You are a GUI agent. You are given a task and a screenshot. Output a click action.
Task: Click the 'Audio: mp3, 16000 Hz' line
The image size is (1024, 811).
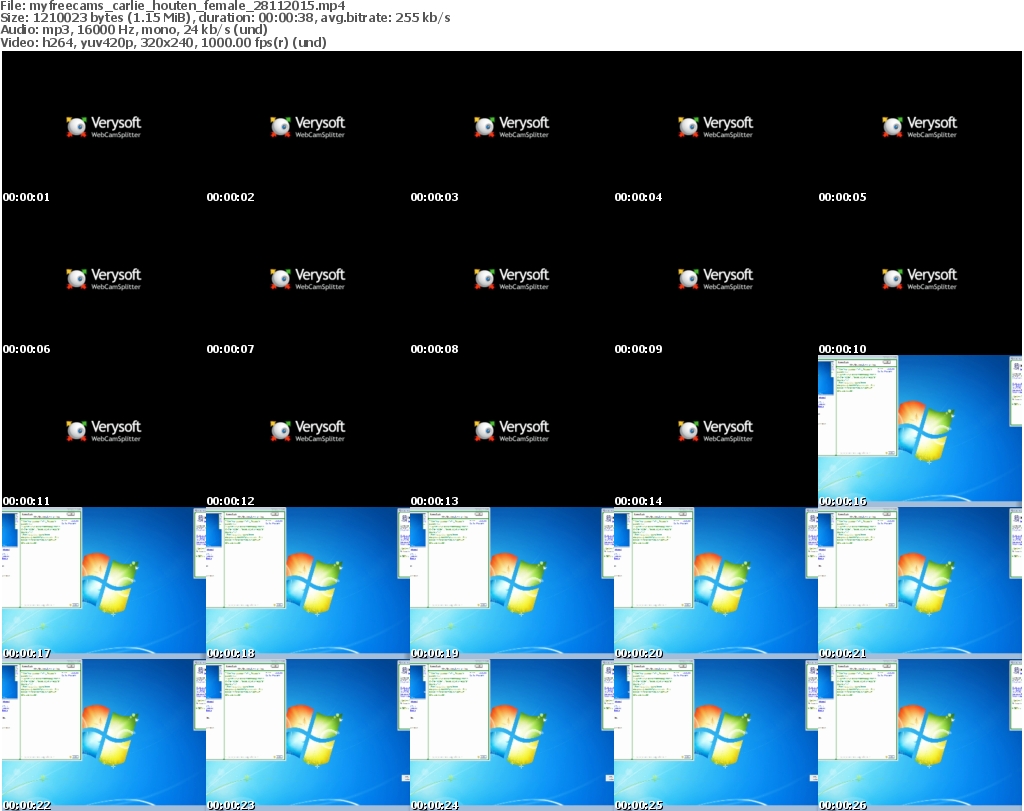click(x=134, y=30)
